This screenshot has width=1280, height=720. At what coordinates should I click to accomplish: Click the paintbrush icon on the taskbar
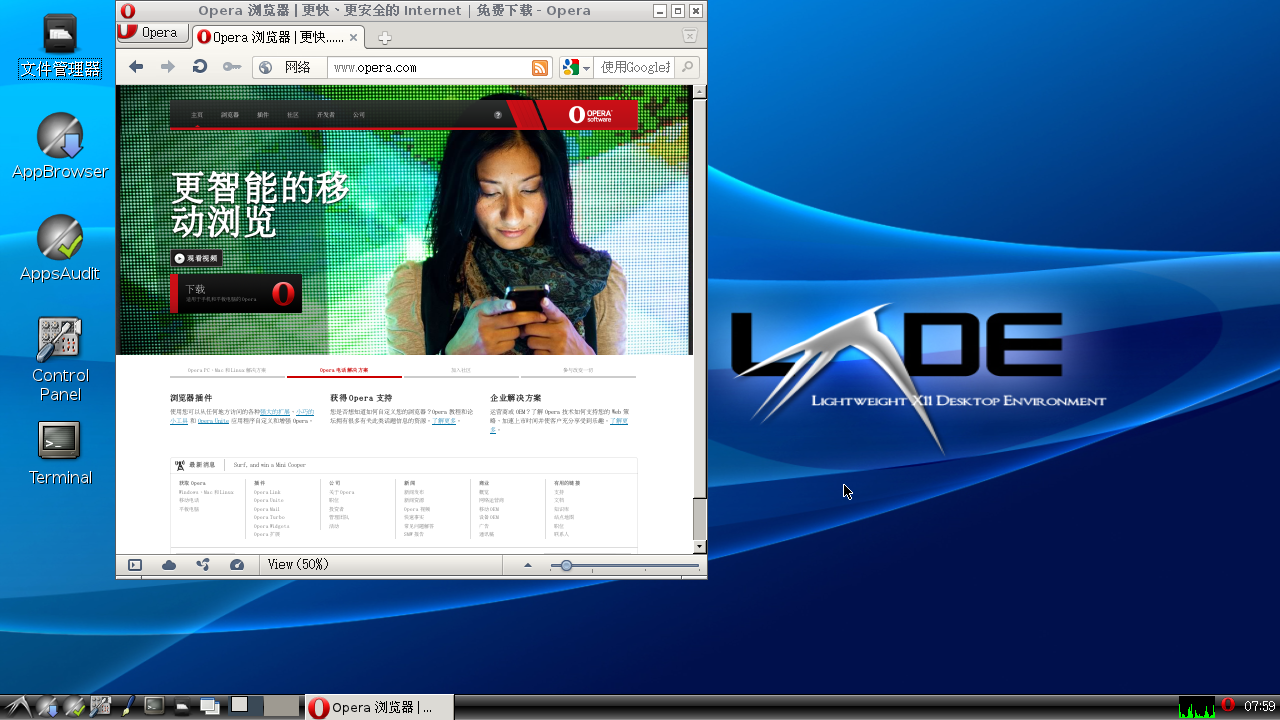pyautogui.click(x=127, y=707)
